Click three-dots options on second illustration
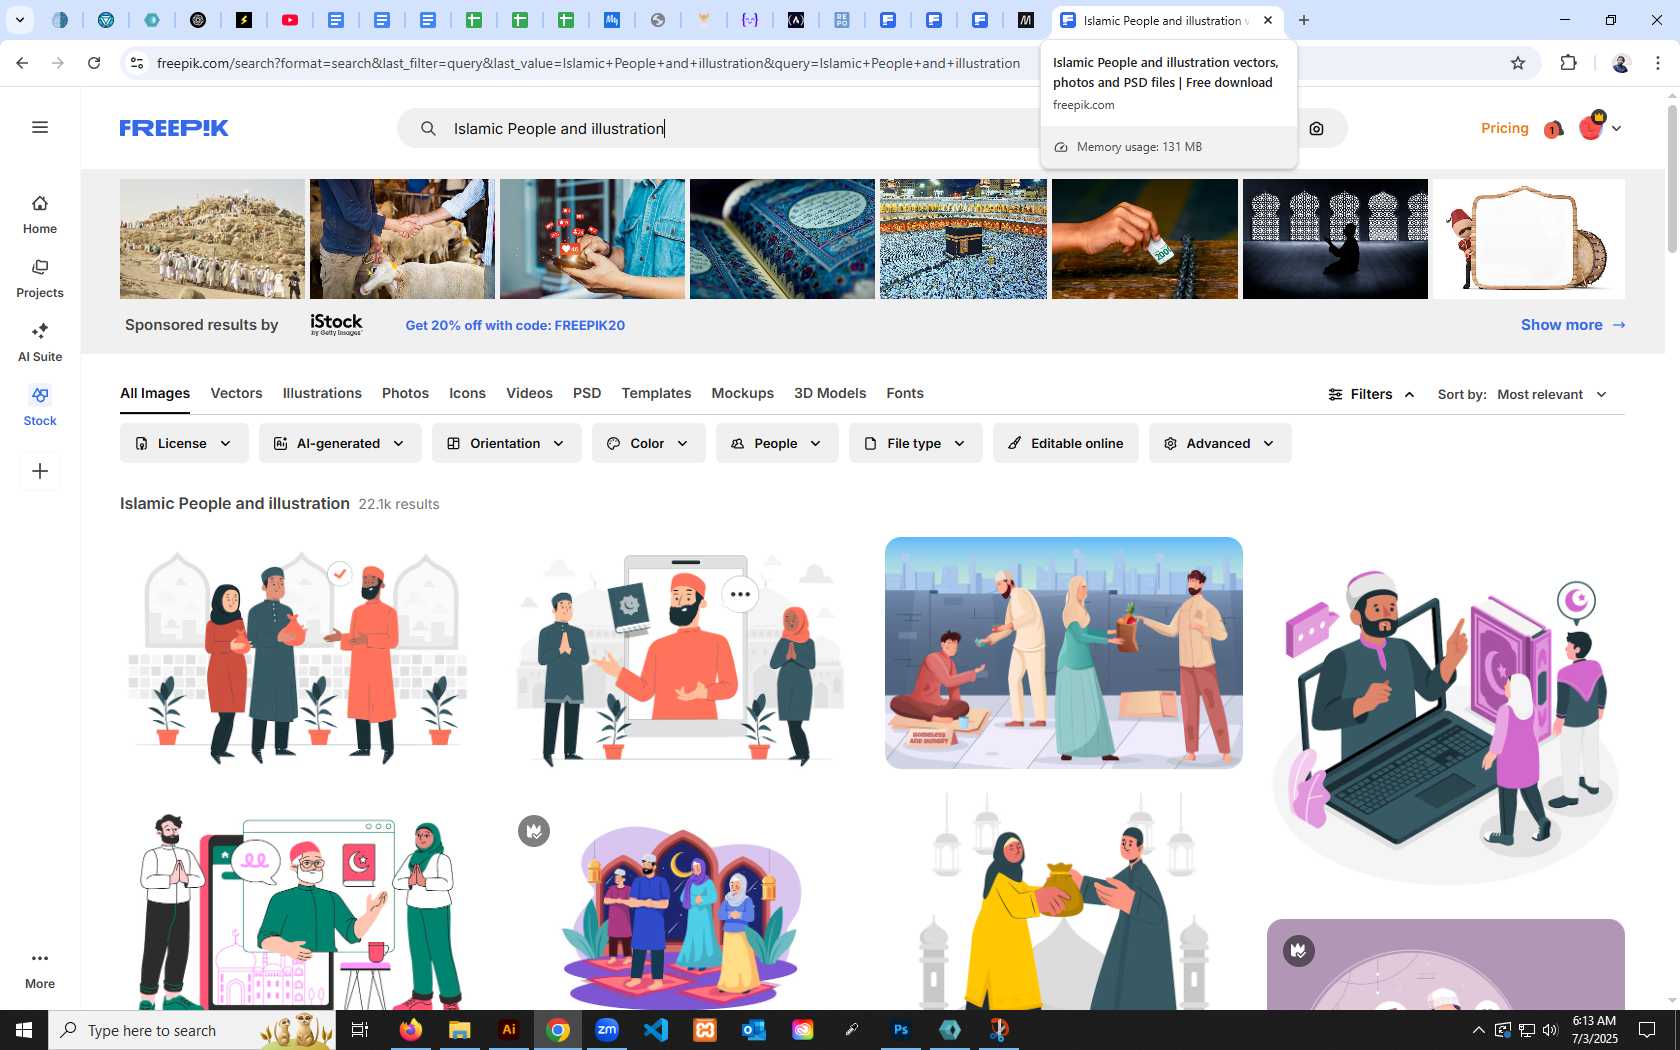Screen dimensions: 1680x1050 point(740,594)
